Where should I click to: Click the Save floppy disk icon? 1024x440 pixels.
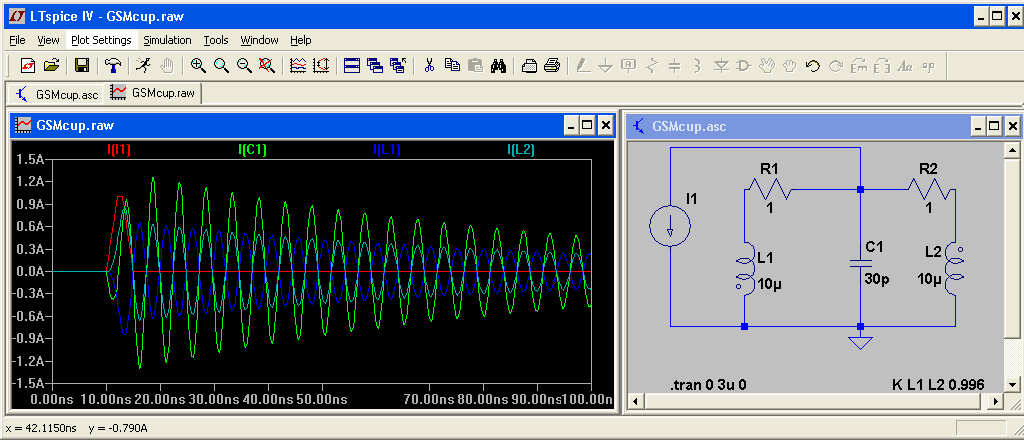pyautogui.click(x=82, y=66)
